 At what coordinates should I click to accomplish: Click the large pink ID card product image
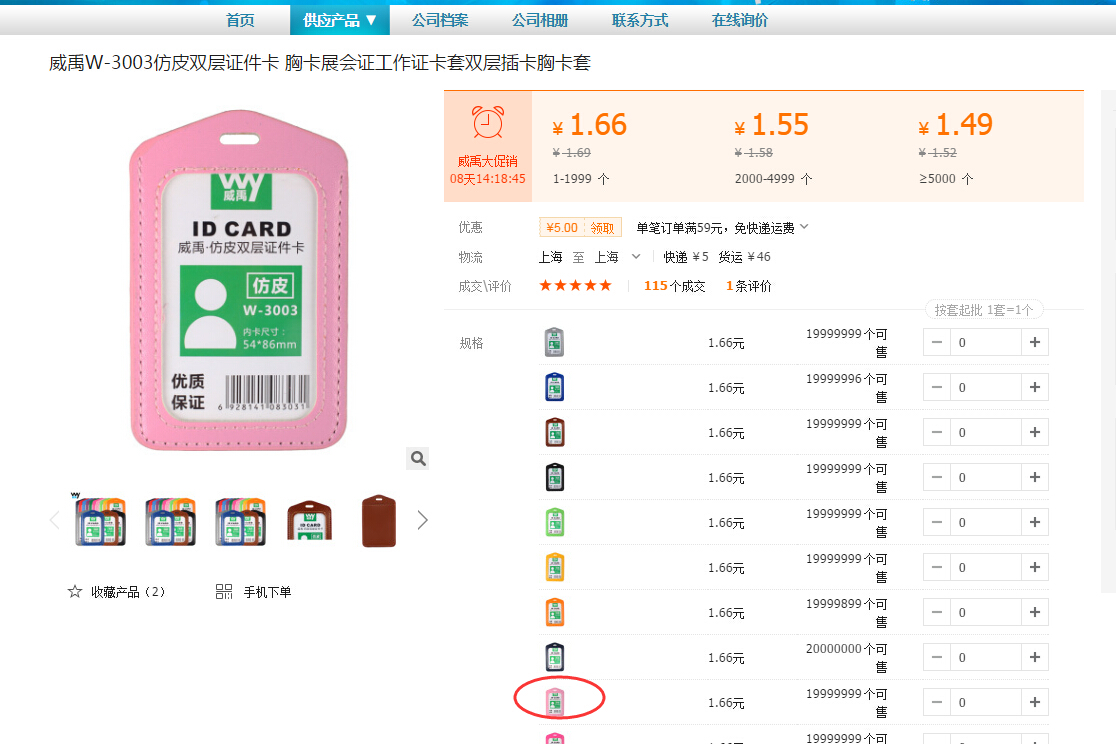pyautogui.click(x=239, y=280)
